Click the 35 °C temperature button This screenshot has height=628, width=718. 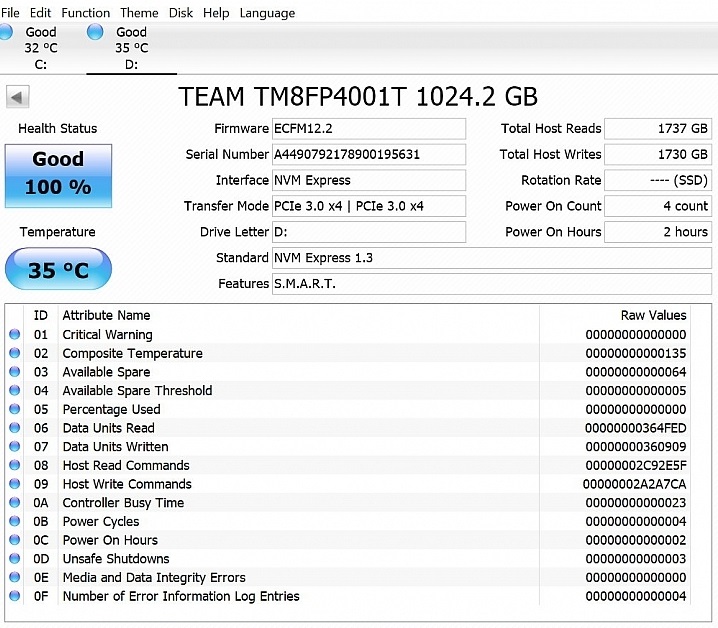[x=58, y=269]
